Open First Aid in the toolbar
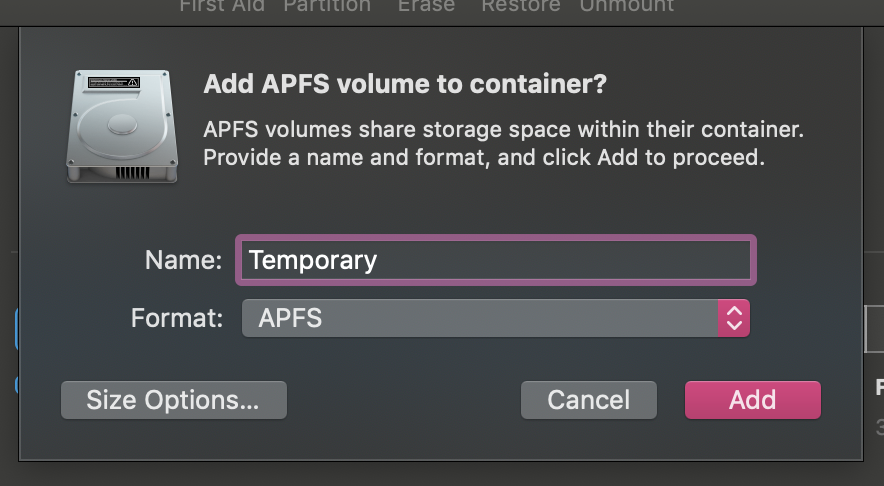The image size is (884, 486). click(222, 6)
